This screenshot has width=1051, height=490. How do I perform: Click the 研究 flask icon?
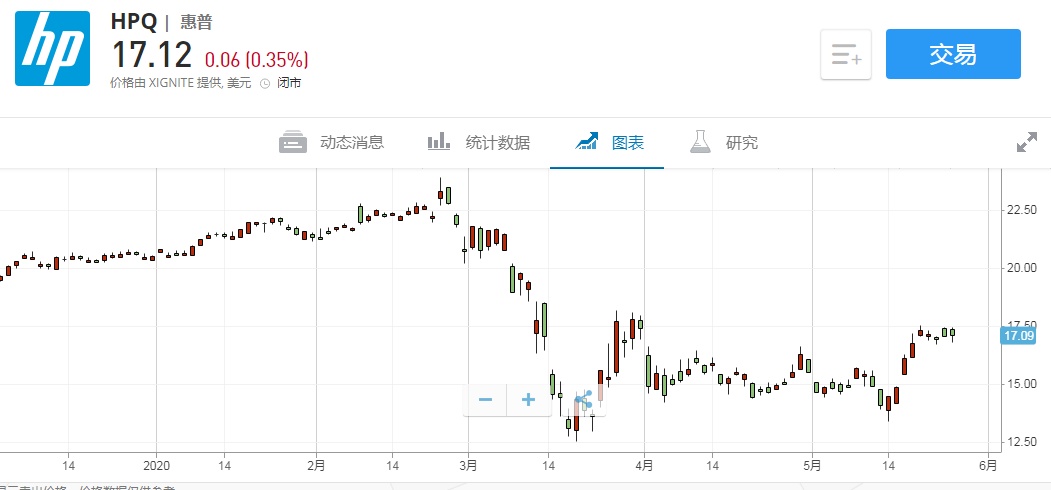(700, 142)
